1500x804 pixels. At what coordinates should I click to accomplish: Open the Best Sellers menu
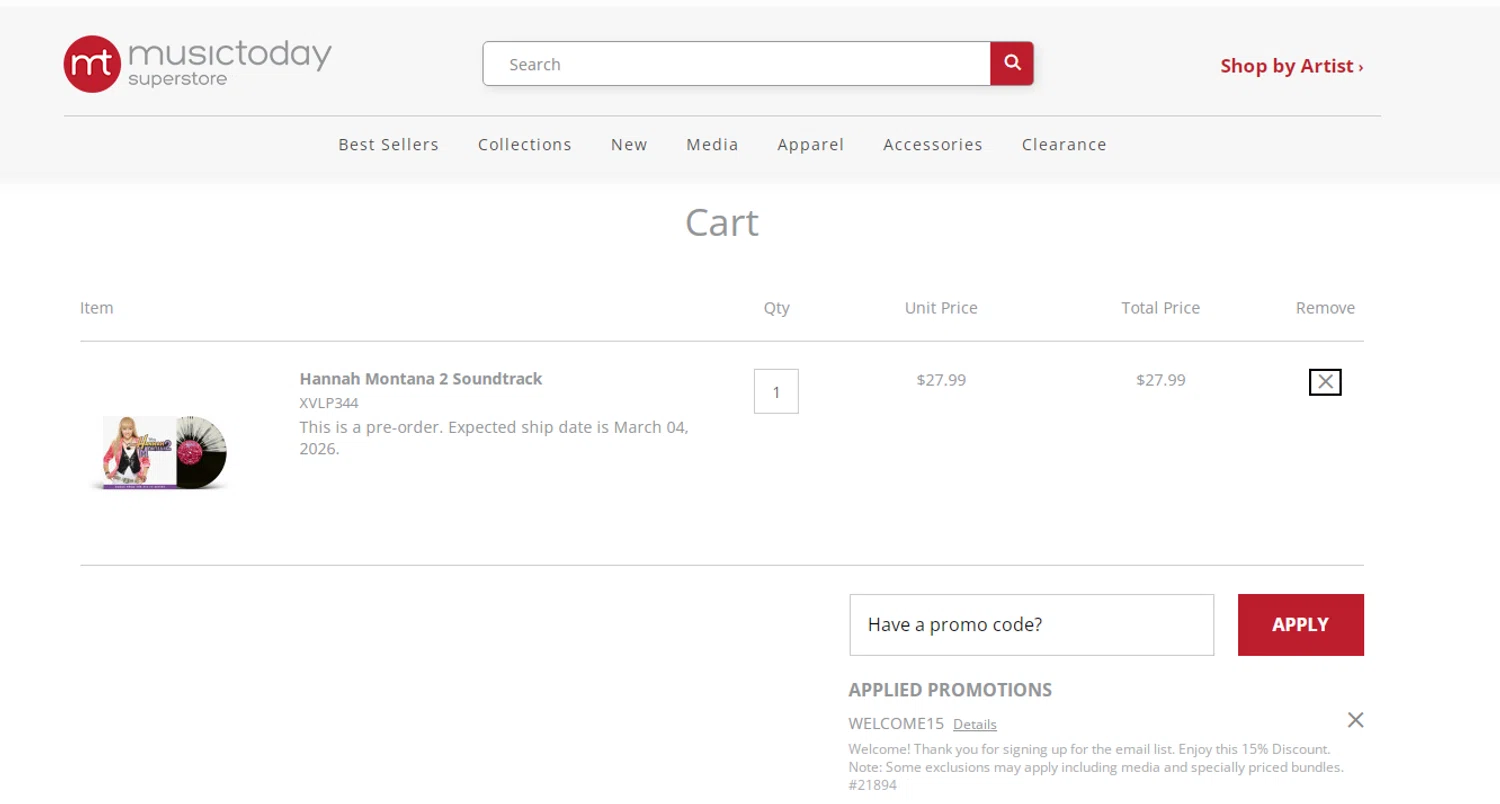coord(388,145)
